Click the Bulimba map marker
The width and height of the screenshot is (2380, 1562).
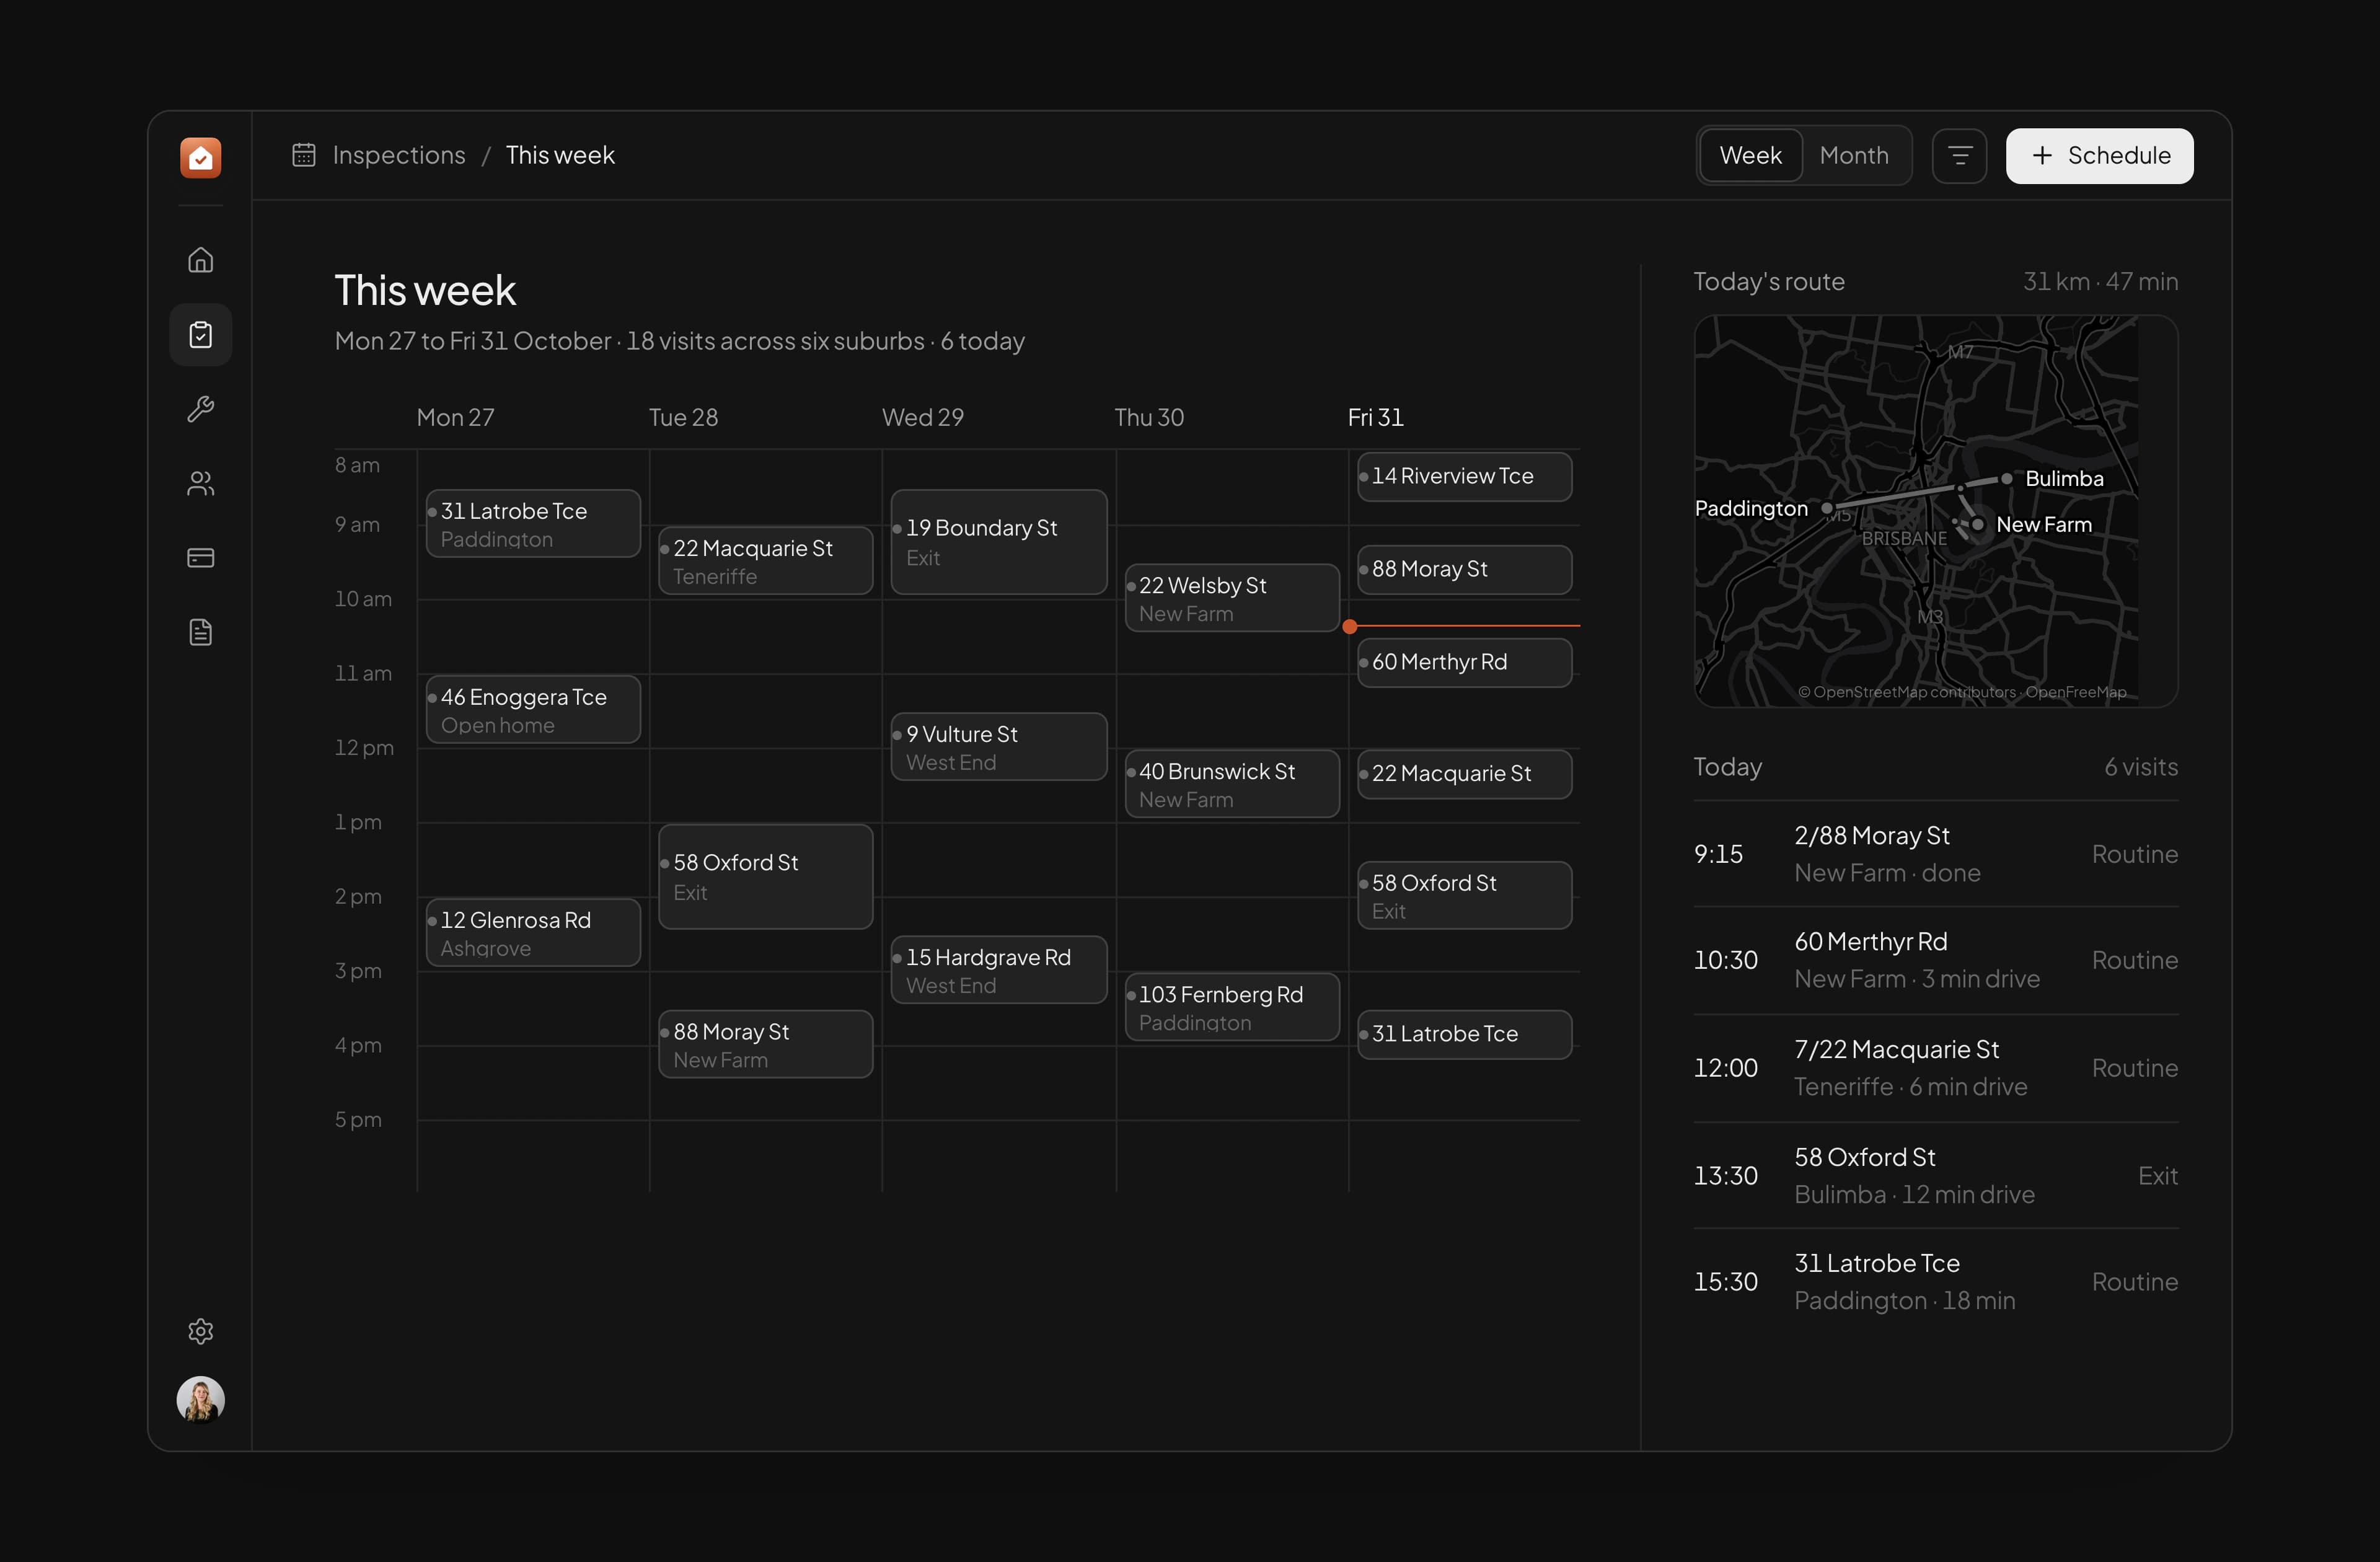tap(2006, 479)
